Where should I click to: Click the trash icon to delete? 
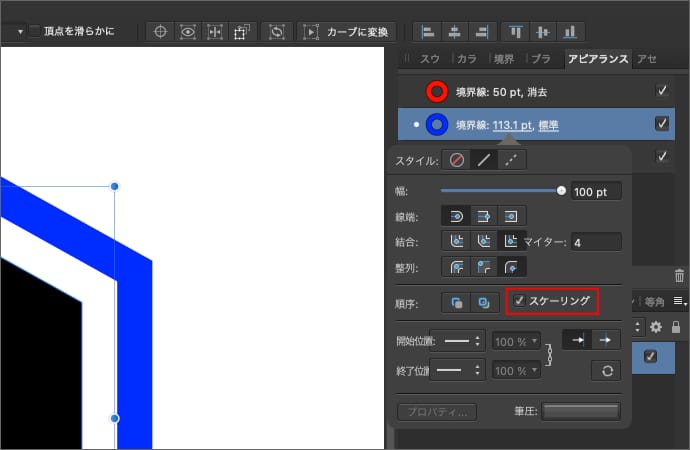pos(680,275)
